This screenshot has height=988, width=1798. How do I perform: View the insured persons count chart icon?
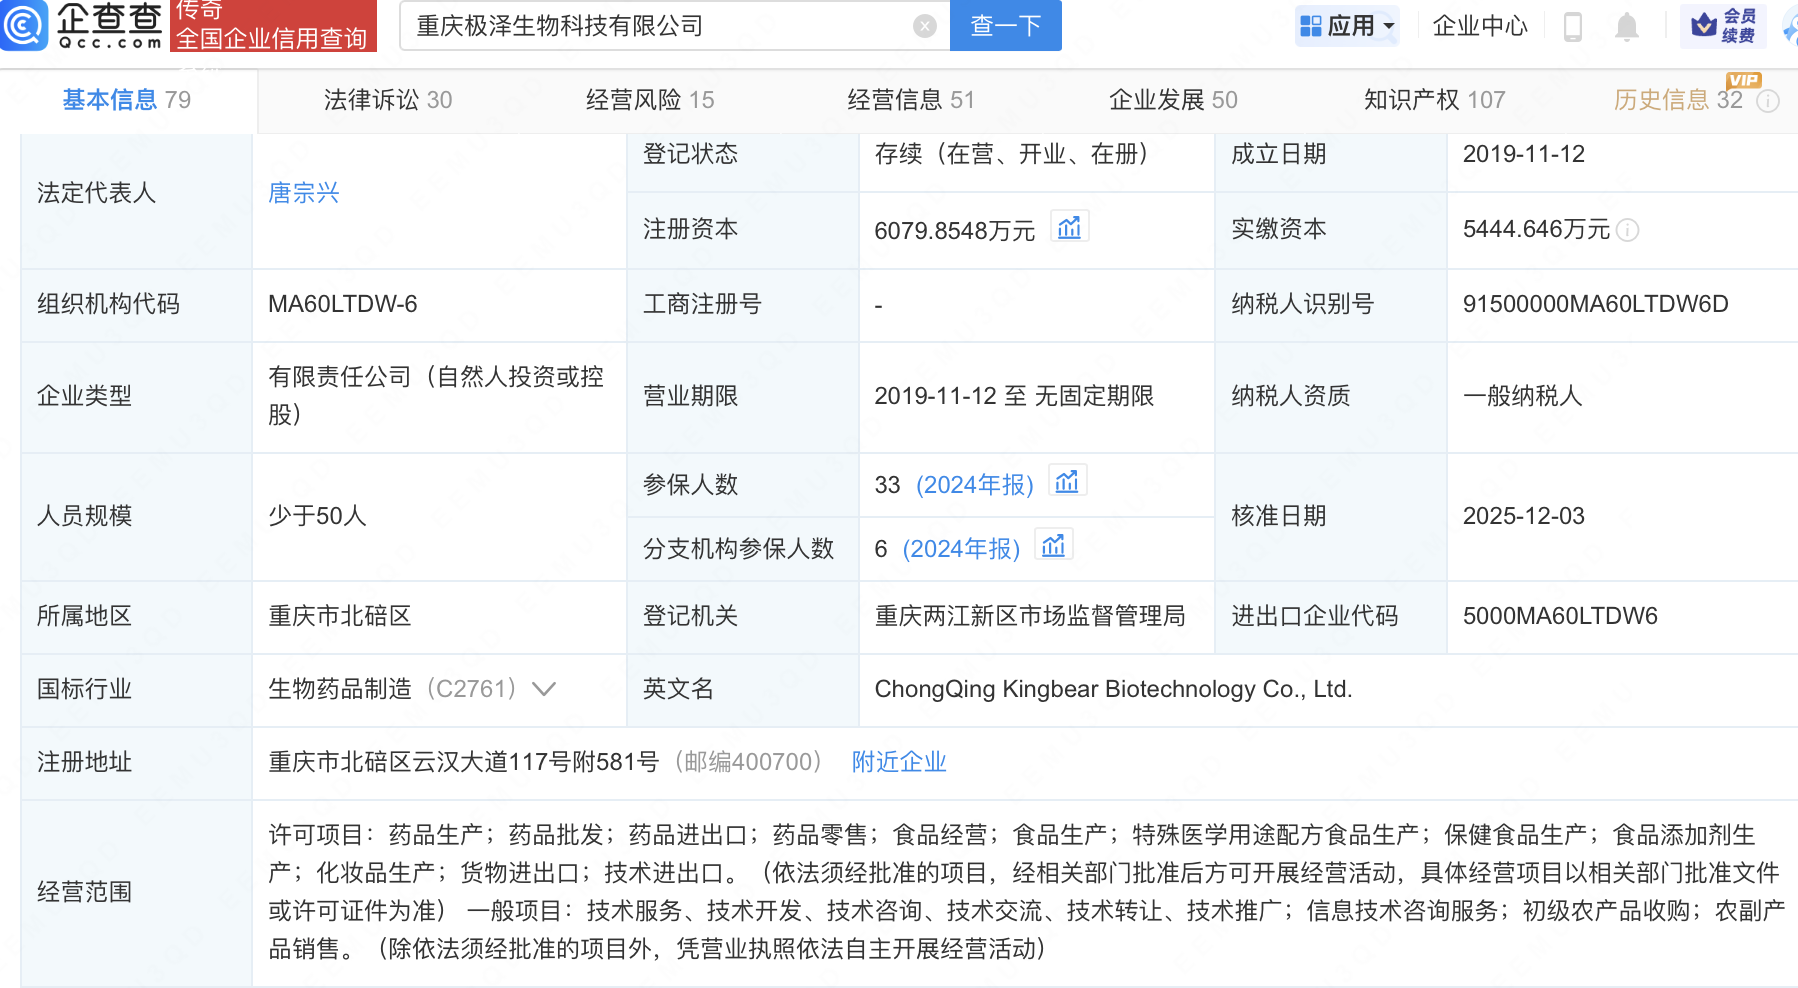[1067, 482]
